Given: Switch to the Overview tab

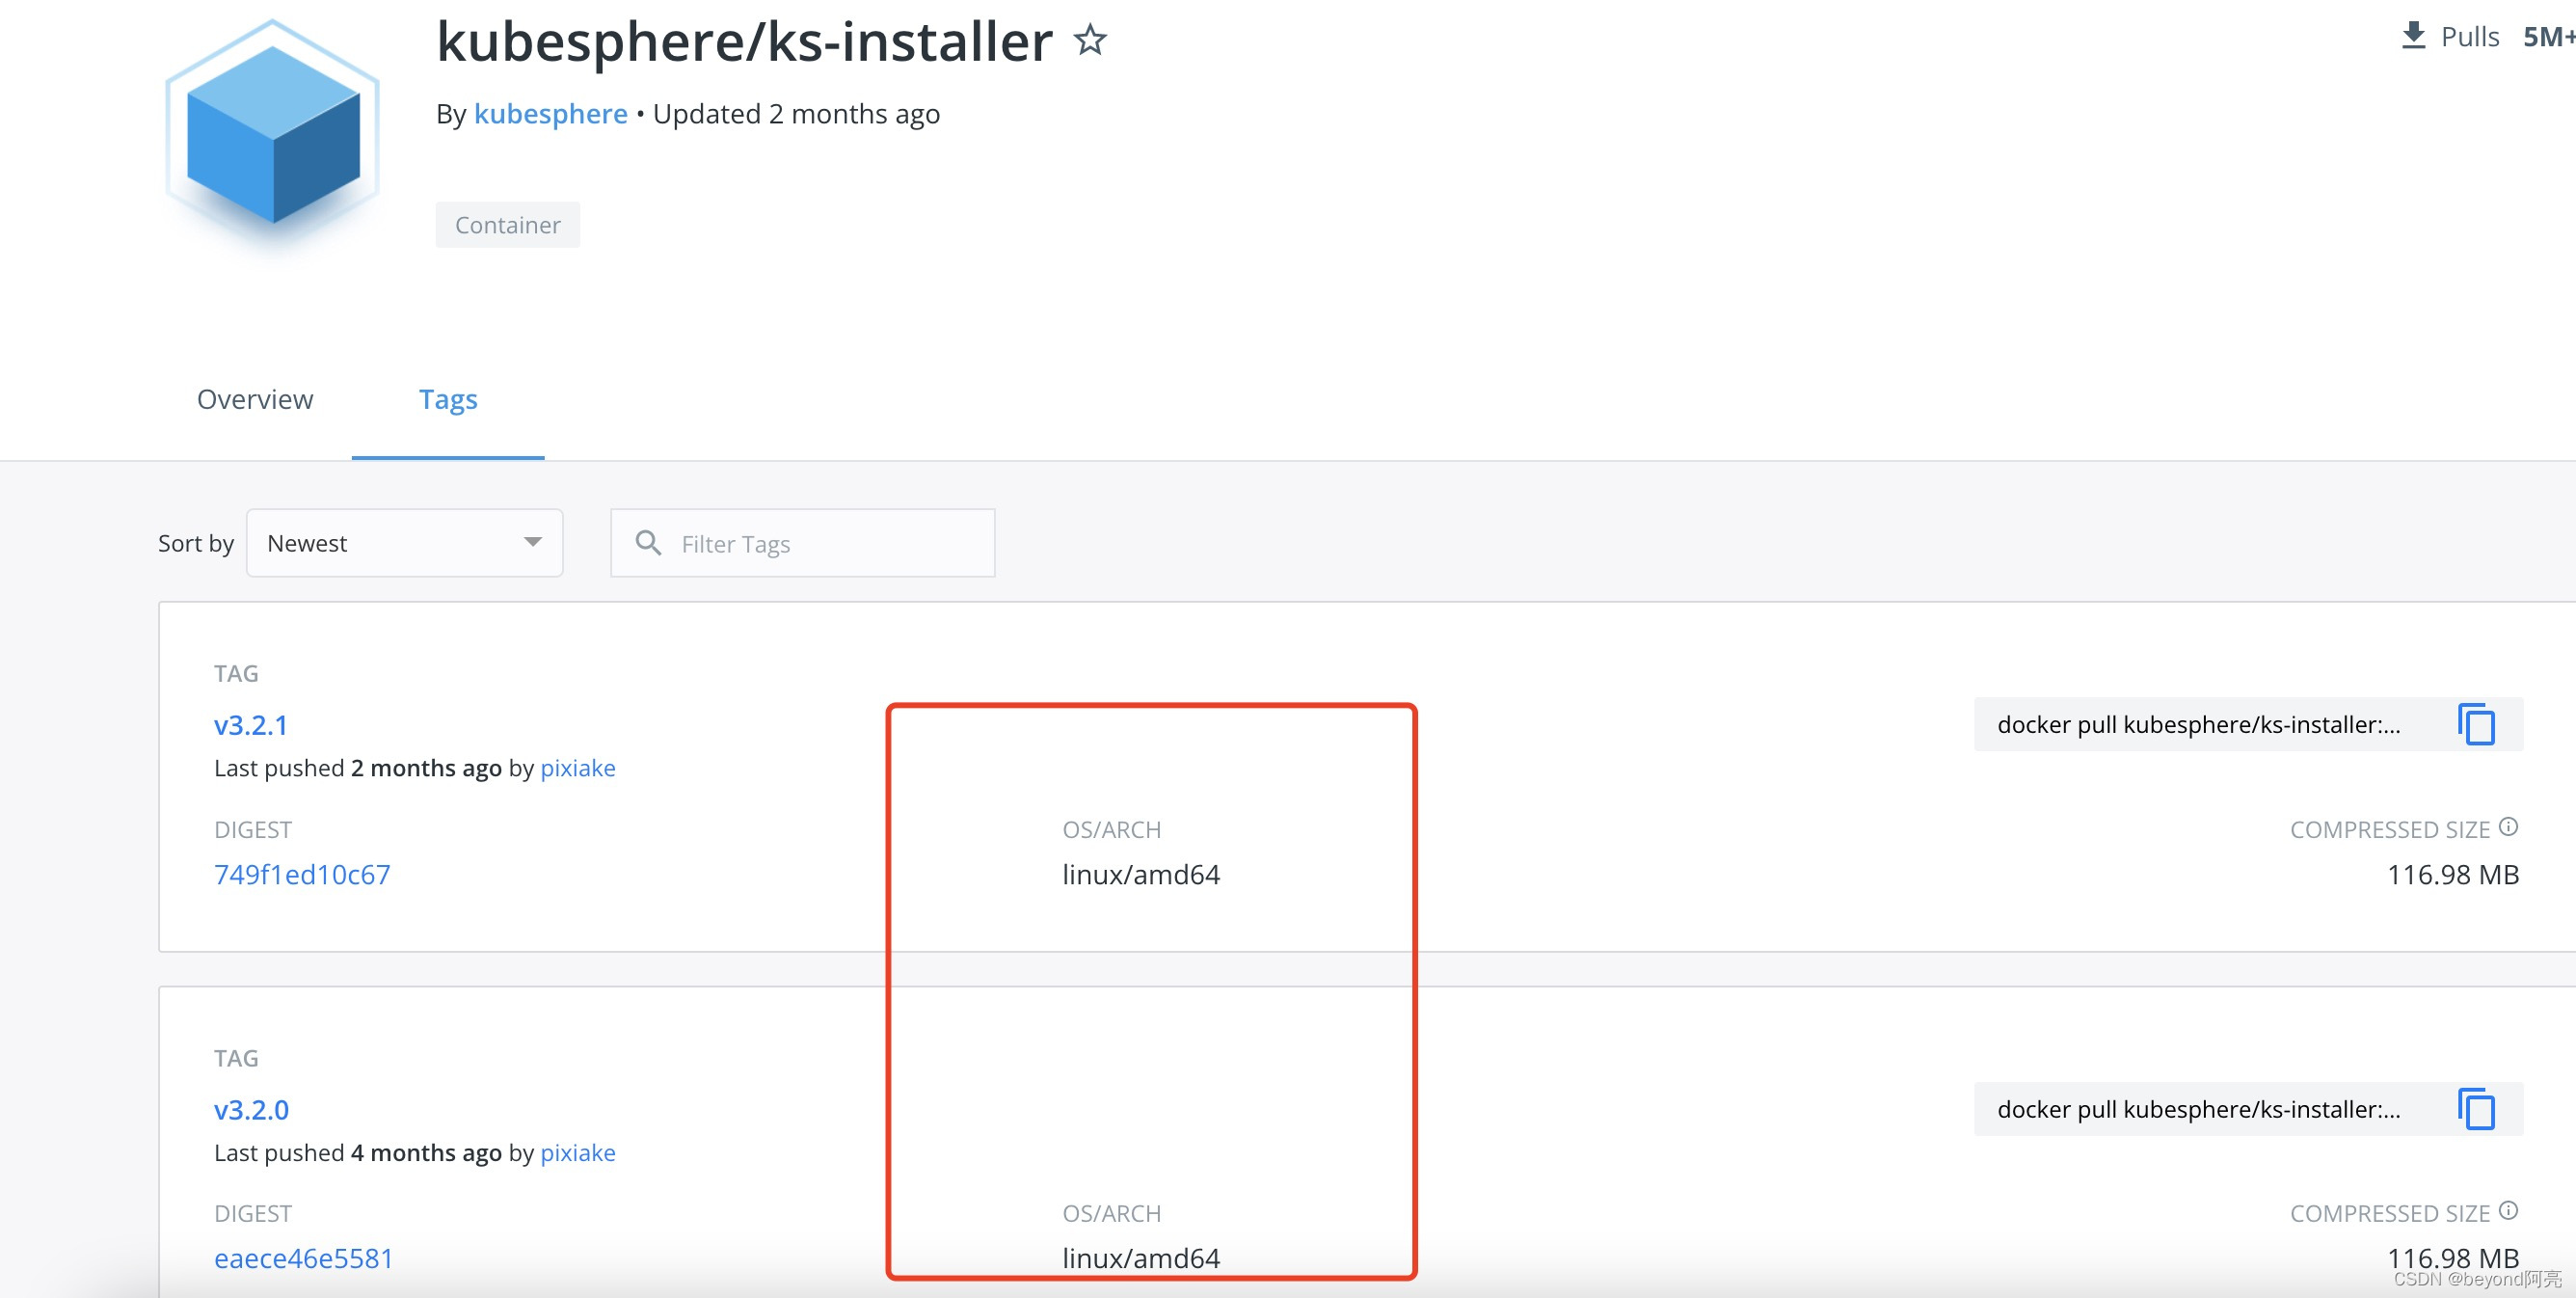Looking at the screenshot, I should [x=255, y=399].
